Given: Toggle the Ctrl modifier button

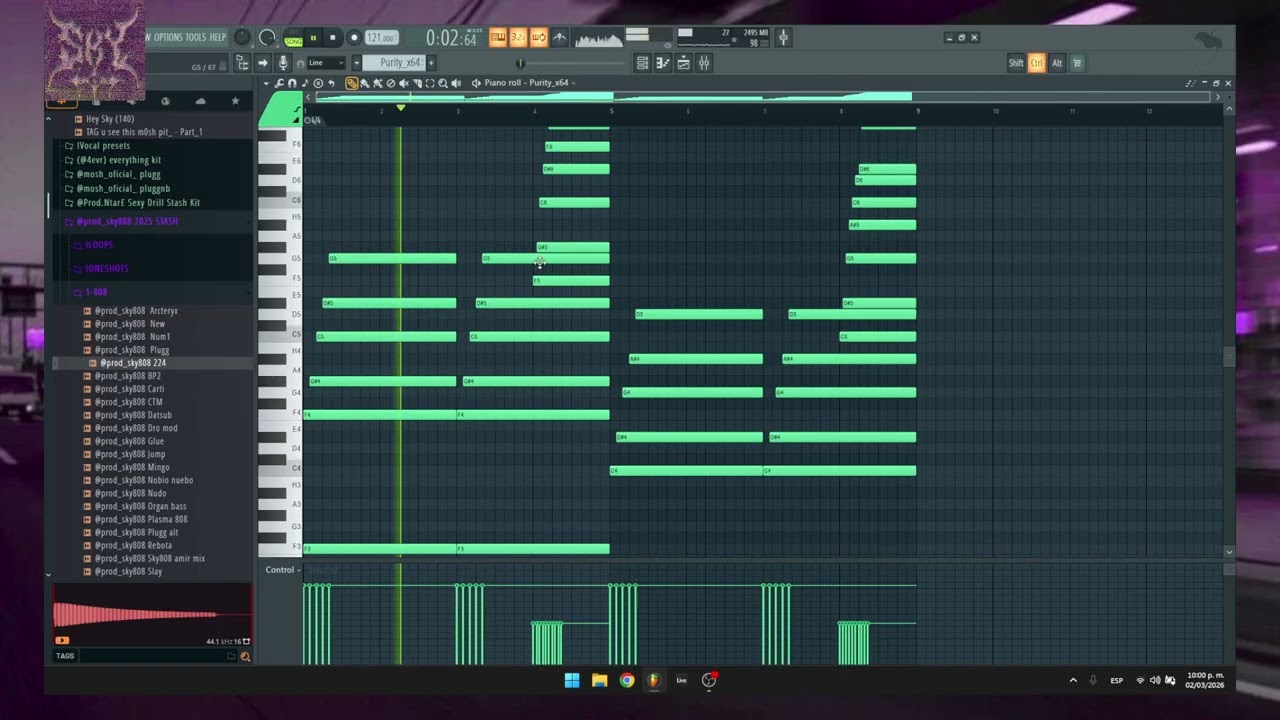Looking at the screenshot, I should [1037, 63].
